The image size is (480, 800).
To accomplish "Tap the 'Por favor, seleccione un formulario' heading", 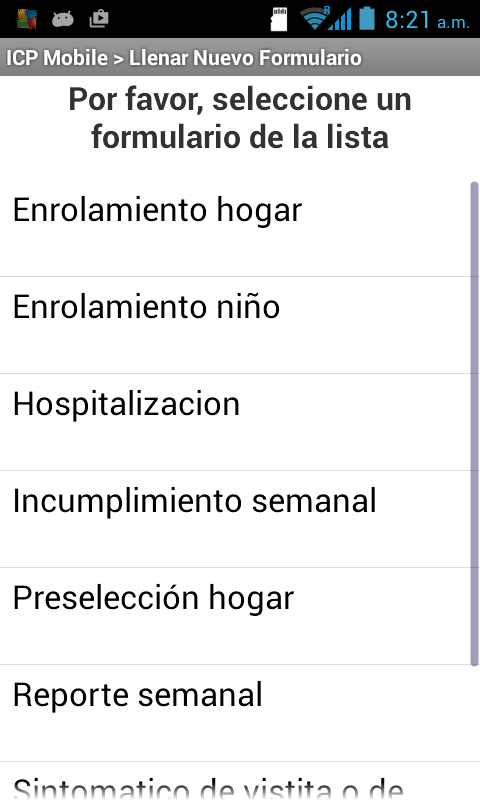I will (240, 118).
